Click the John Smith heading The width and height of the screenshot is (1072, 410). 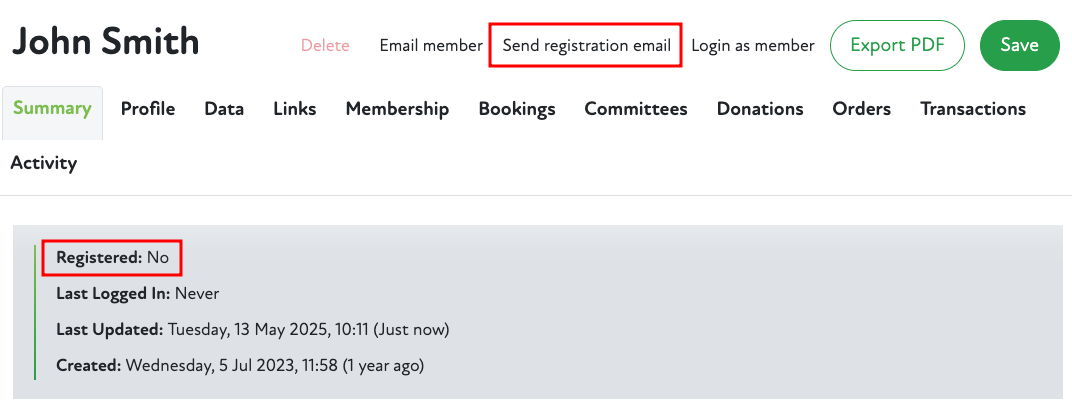pos(105,42)
